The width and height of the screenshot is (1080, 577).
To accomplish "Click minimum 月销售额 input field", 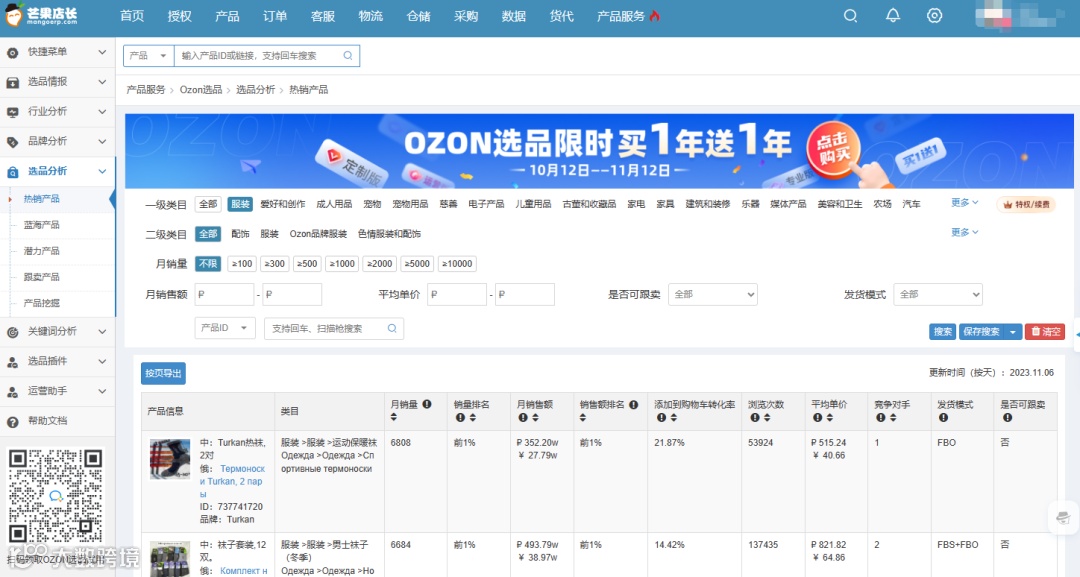I will click(225, 294).
